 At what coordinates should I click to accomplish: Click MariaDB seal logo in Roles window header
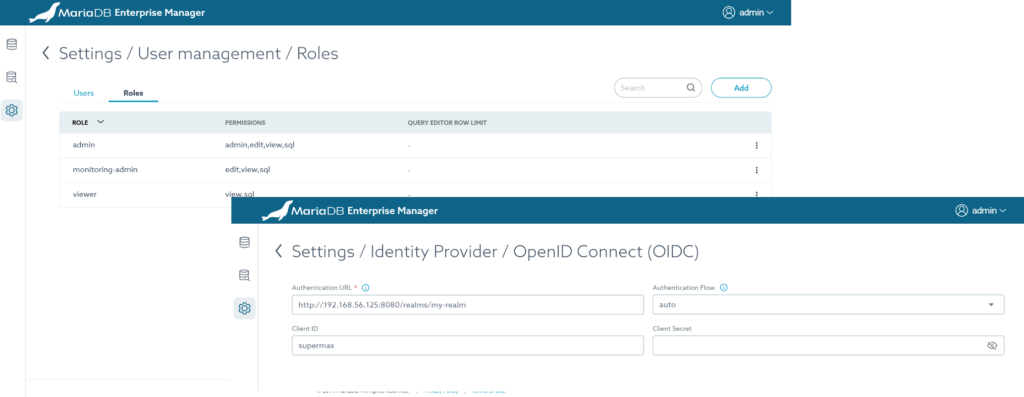point(44,12)
